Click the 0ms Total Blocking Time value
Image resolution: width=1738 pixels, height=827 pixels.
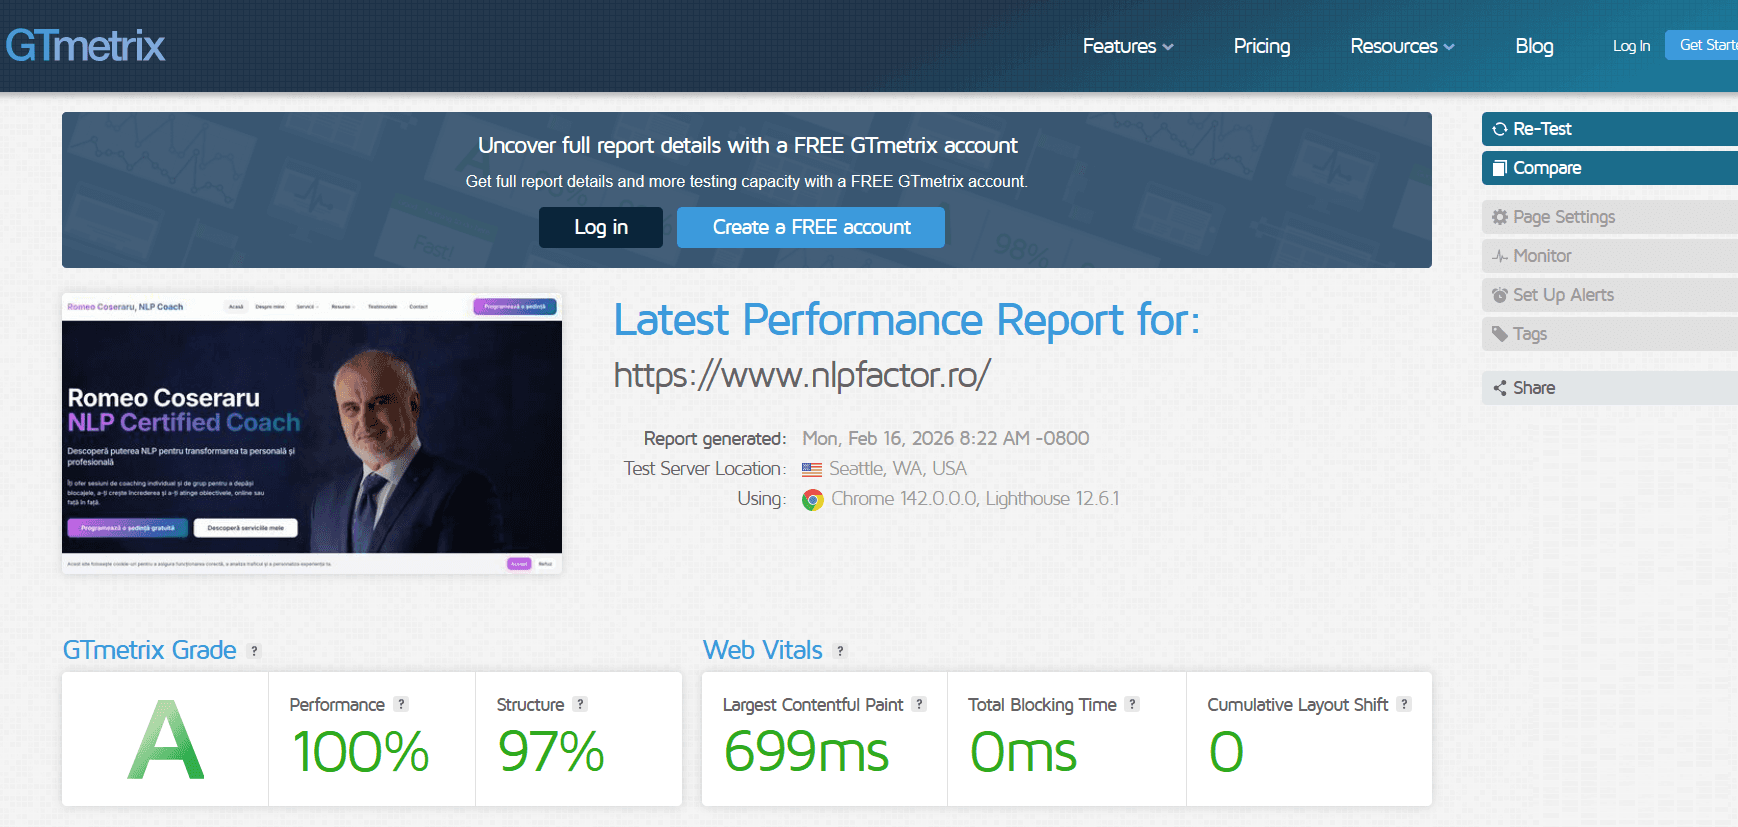point(1023,752)
